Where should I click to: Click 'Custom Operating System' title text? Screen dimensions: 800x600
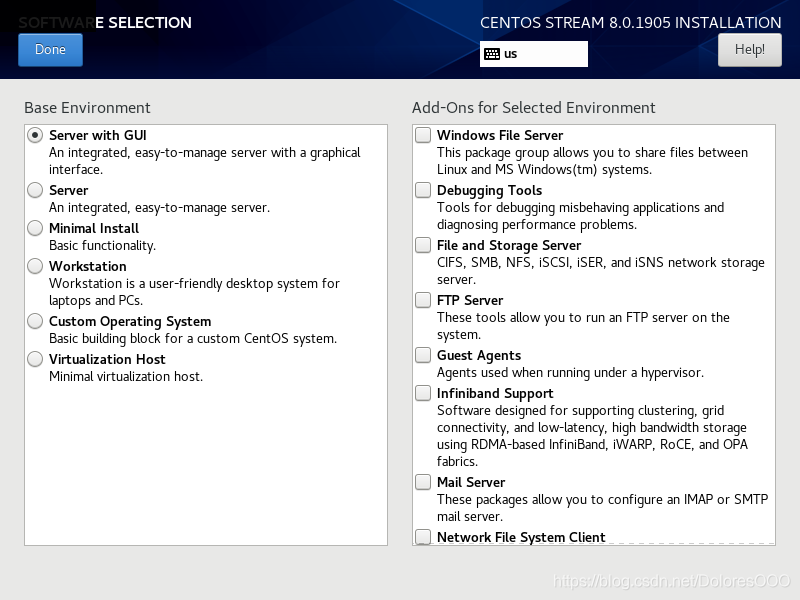pos(130,321)
